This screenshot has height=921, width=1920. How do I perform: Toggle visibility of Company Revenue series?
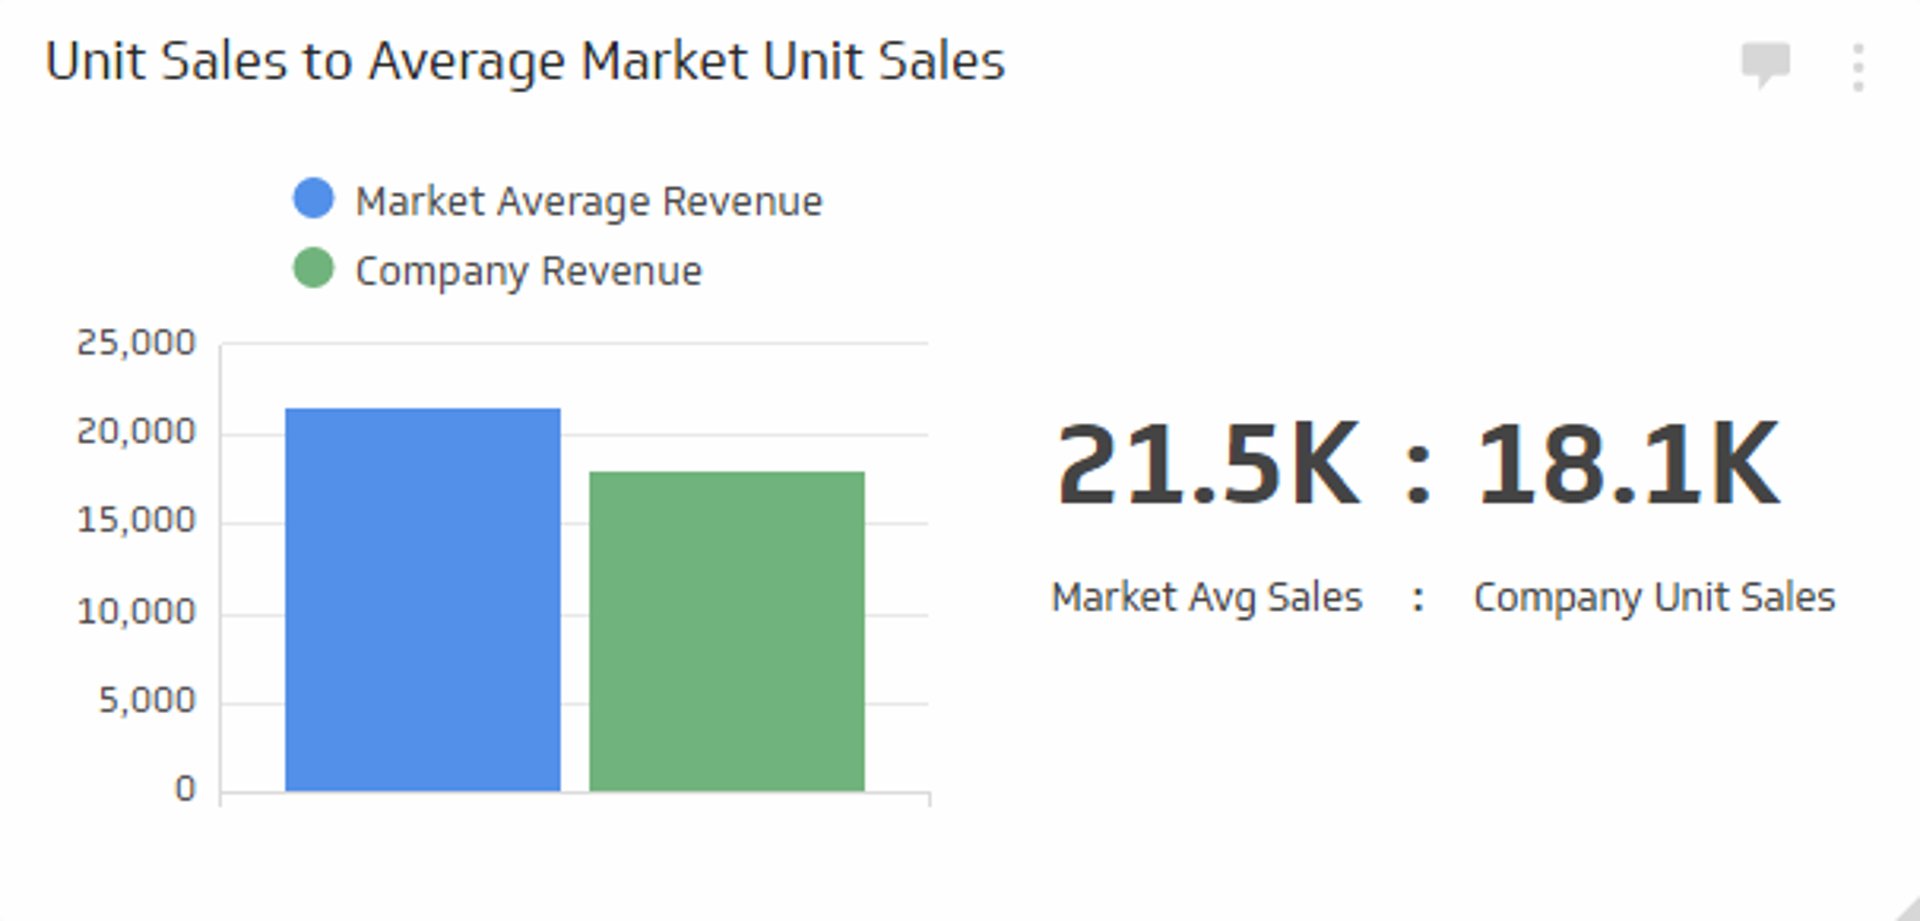pos(530,268)
